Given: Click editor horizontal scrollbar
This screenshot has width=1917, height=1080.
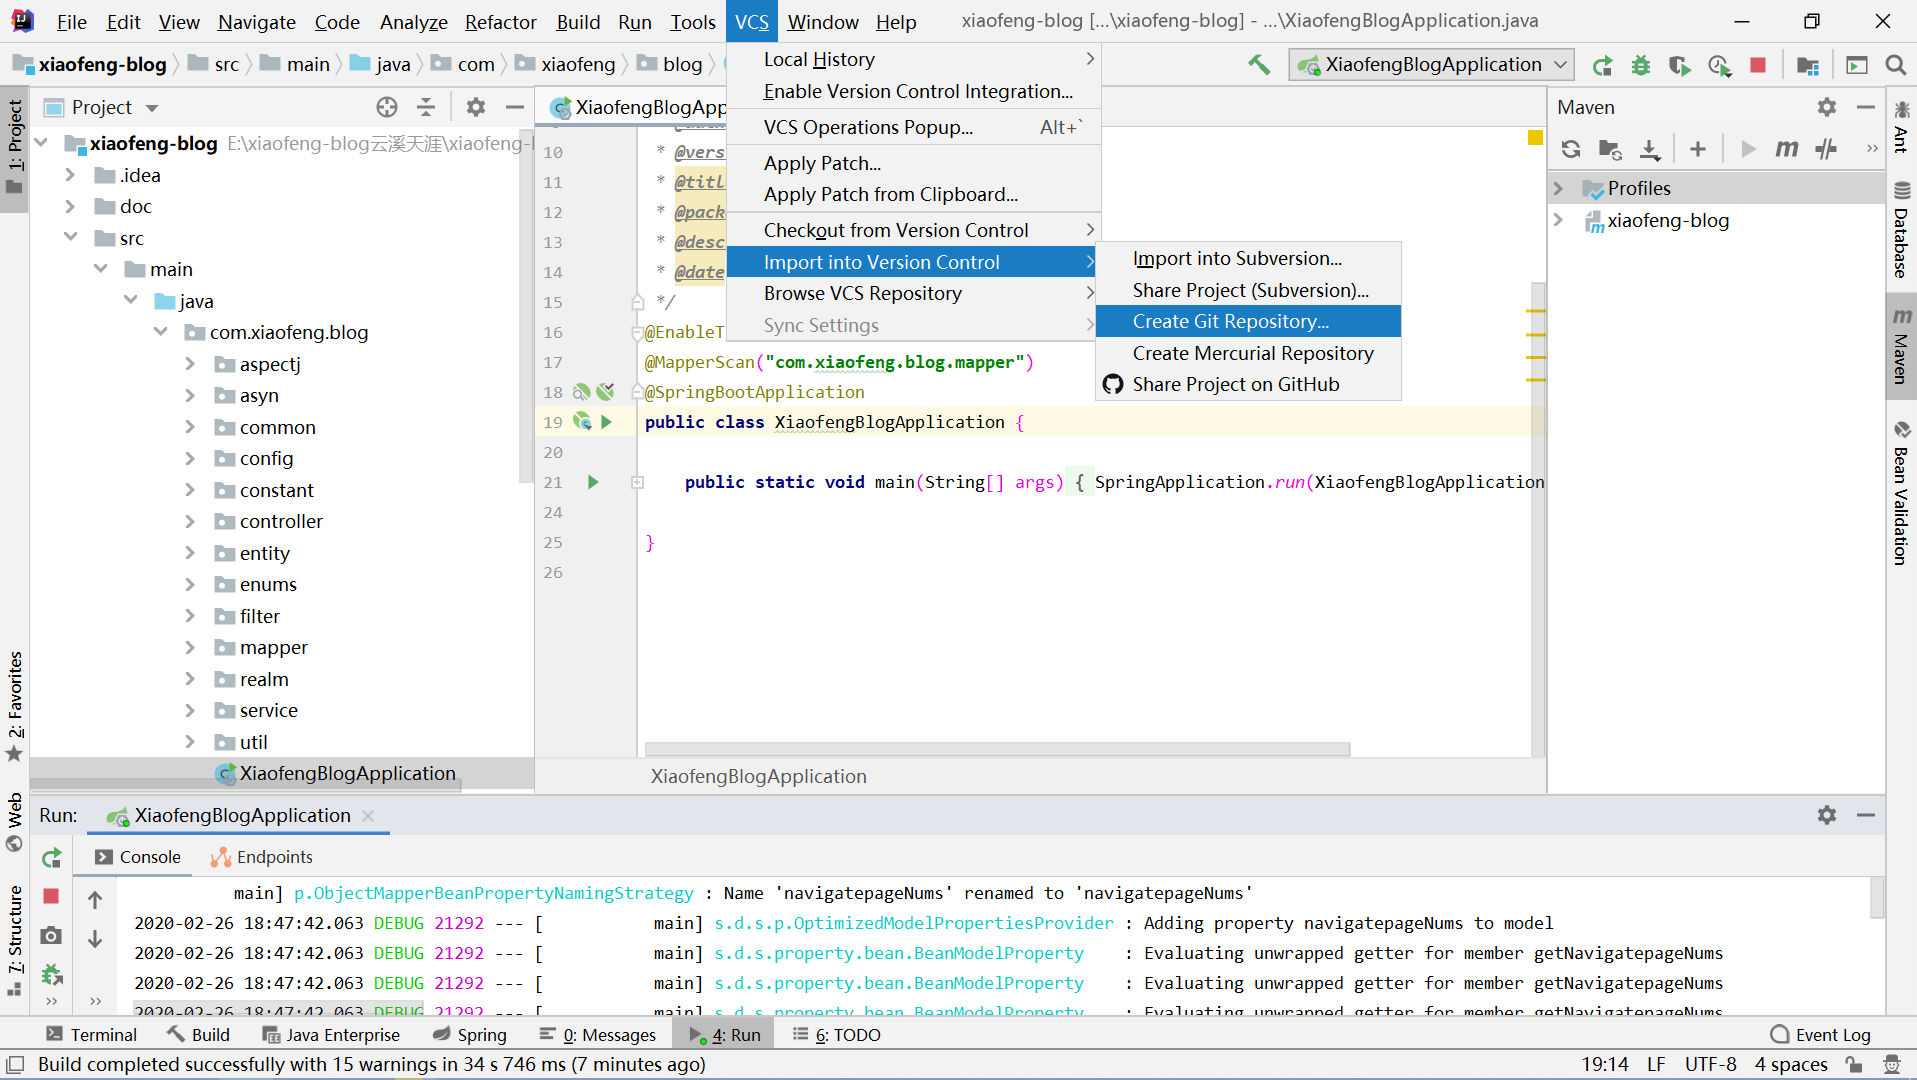Looking at the screenshot, I should click(x=997, y=749).
